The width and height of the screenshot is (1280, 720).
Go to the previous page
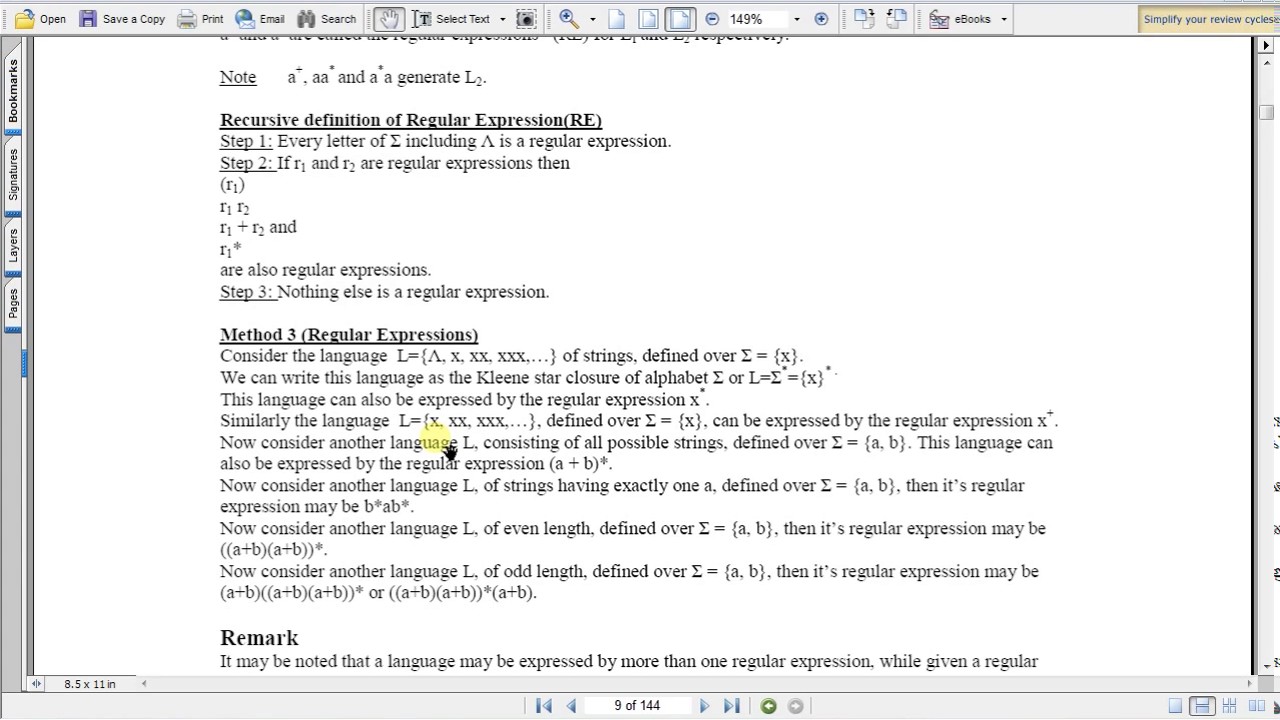pos(571,706)
